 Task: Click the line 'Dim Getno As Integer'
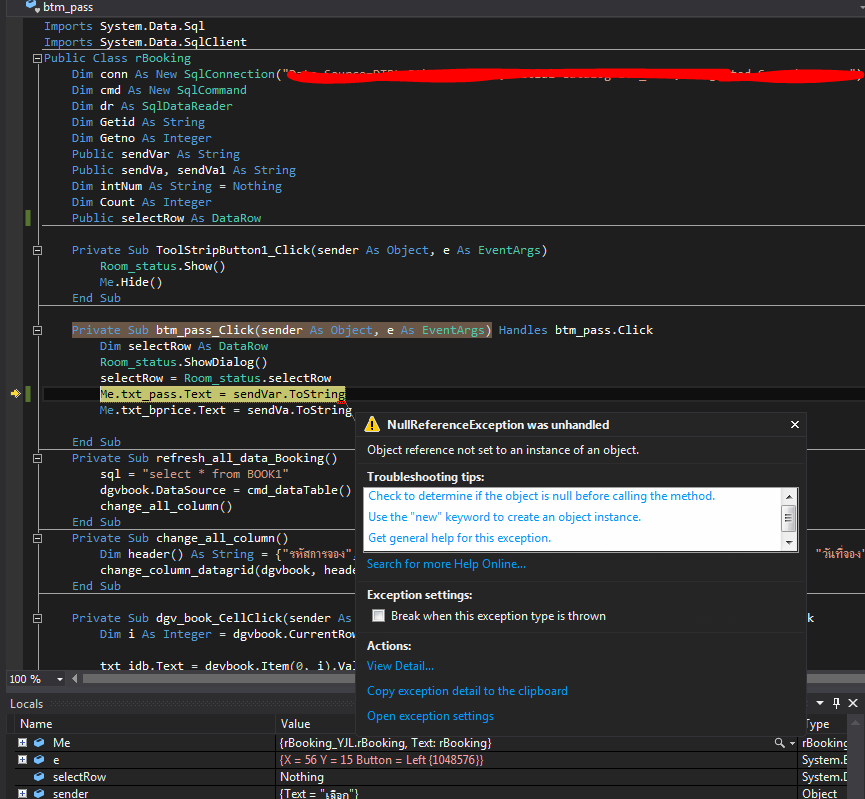click(142, 138)
